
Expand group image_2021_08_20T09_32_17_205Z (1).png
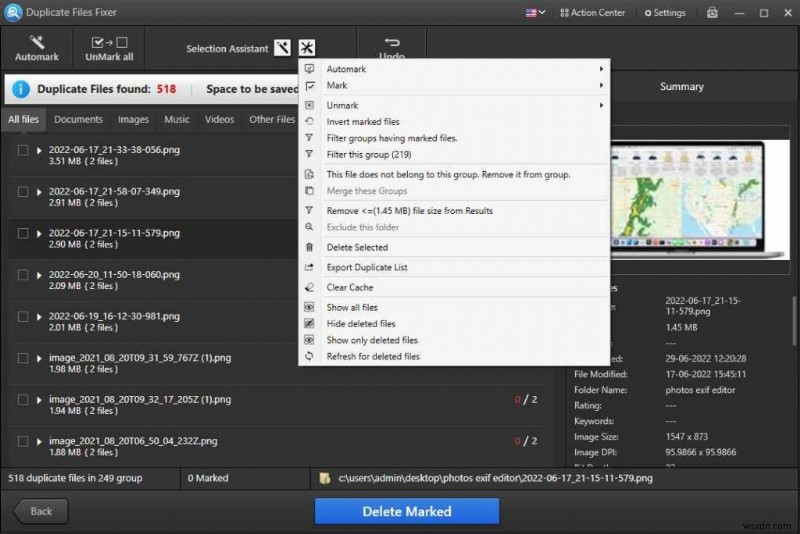[39, 400]
